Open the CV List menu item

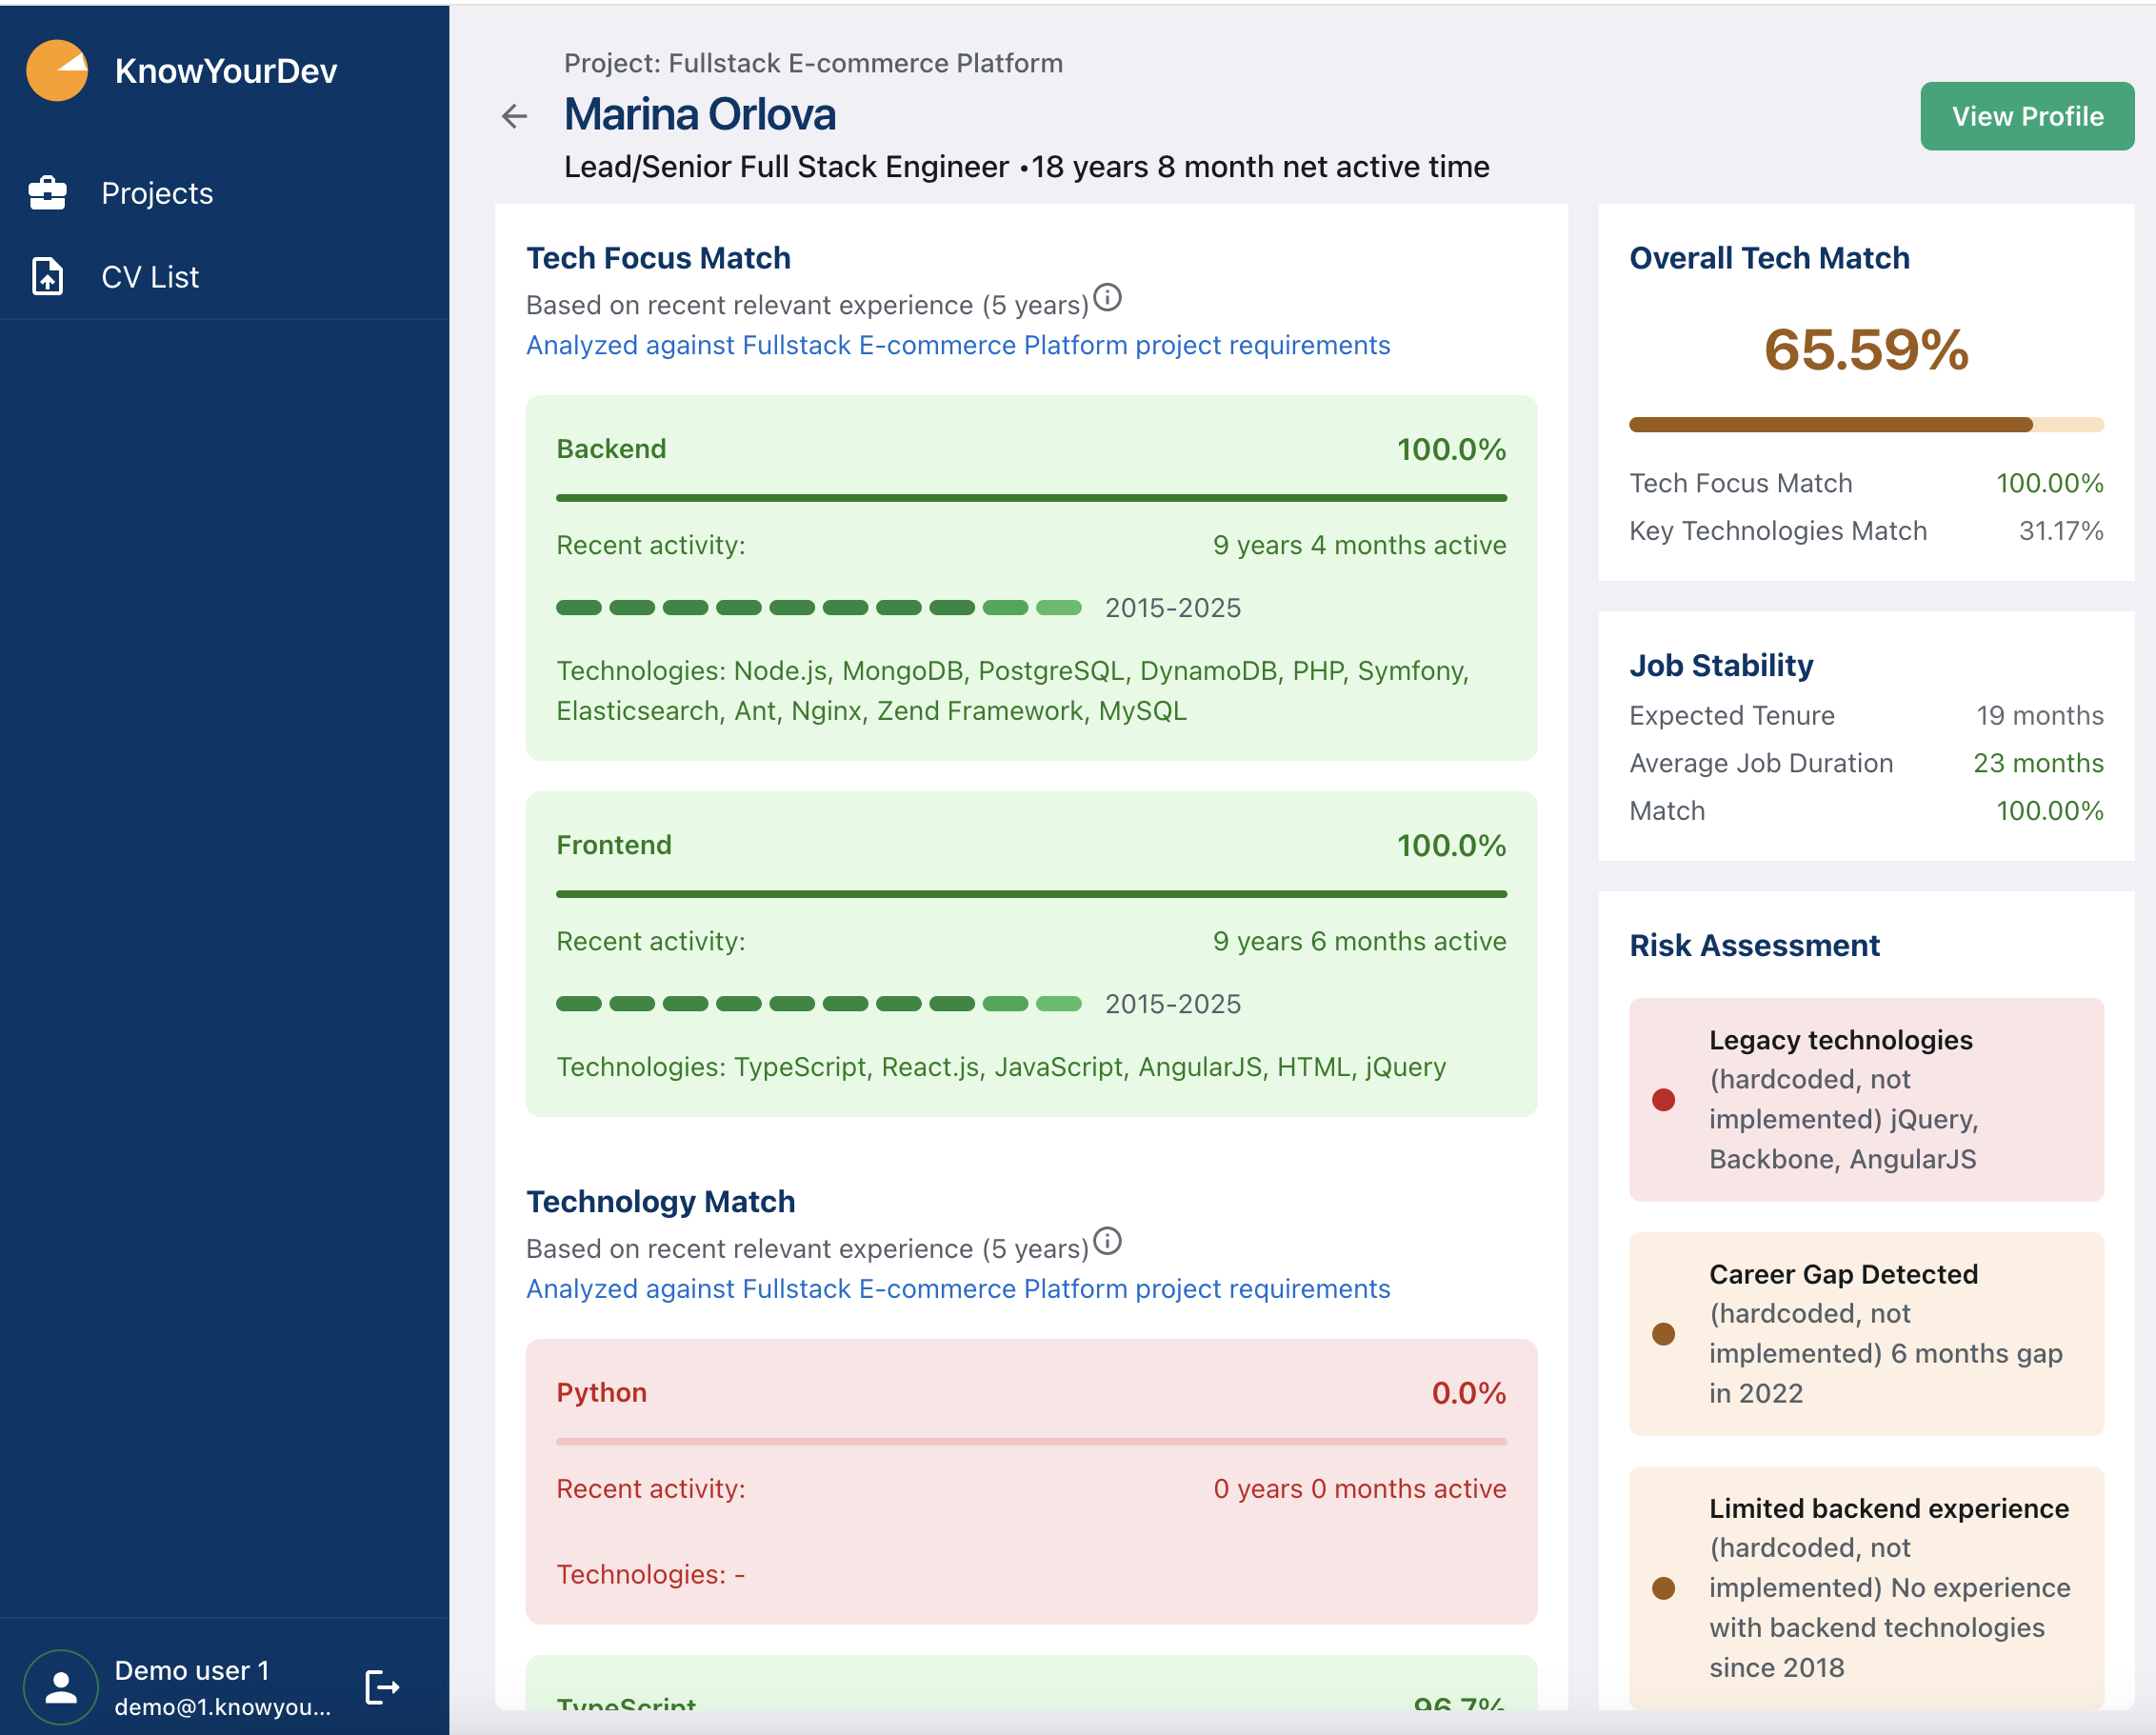[x=150, y=277]
